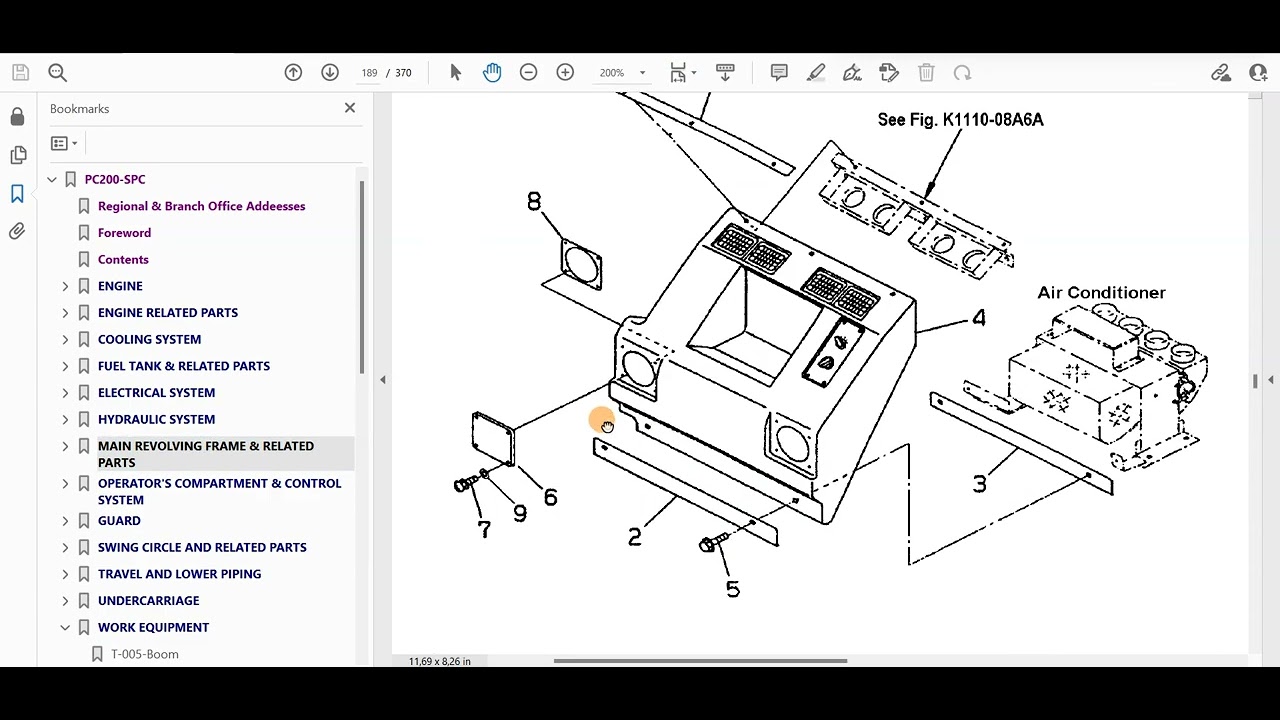The height and width of the screenshot is (720, 1280).
Task: Open the Find text magnifier tool
Action: tap(57, 72)
